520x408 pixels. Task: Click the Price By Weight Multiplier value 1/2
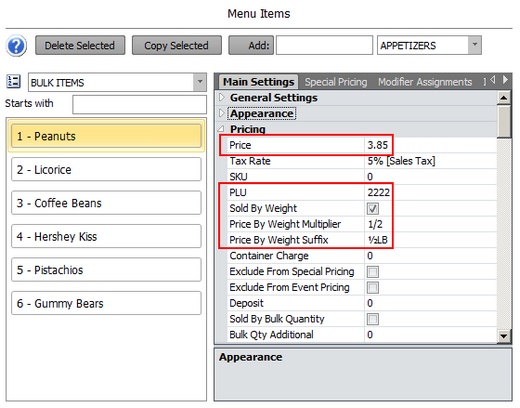pyautogui.click(x=375, y=224)
